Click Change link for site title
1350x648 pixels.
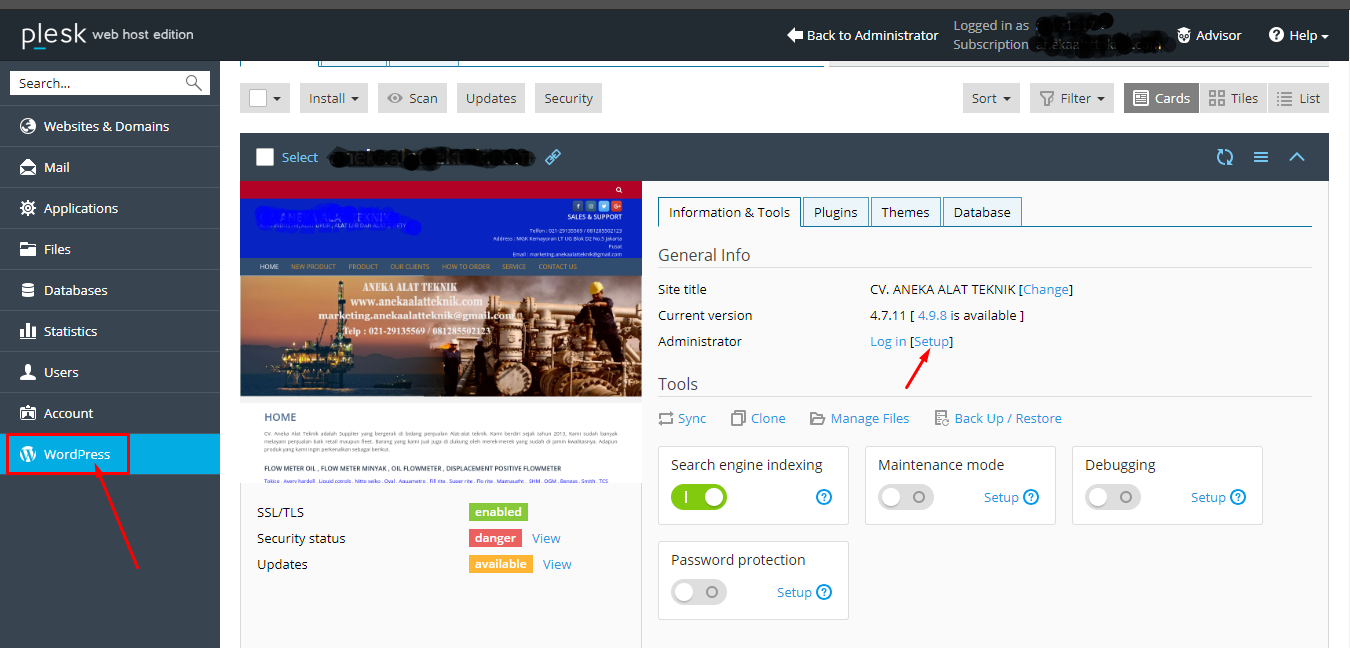(x=1046, y=289)
